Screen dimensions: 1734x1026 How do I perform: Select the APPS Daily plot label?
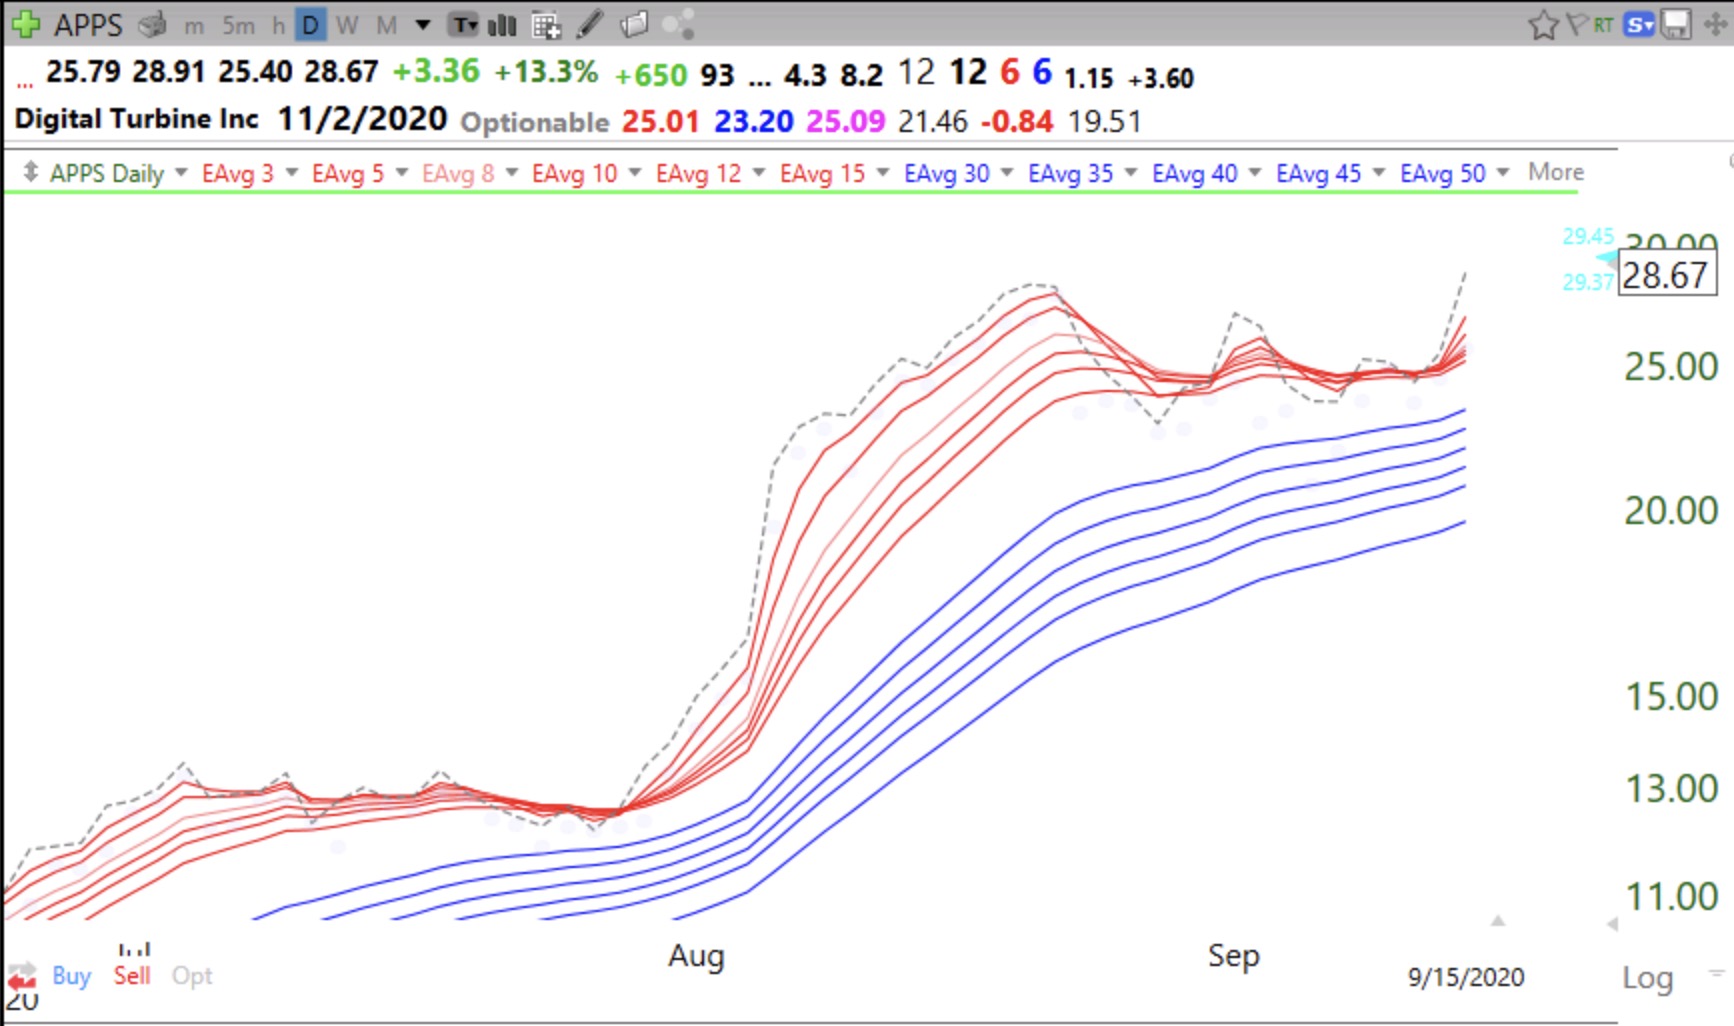pos(107,173)
